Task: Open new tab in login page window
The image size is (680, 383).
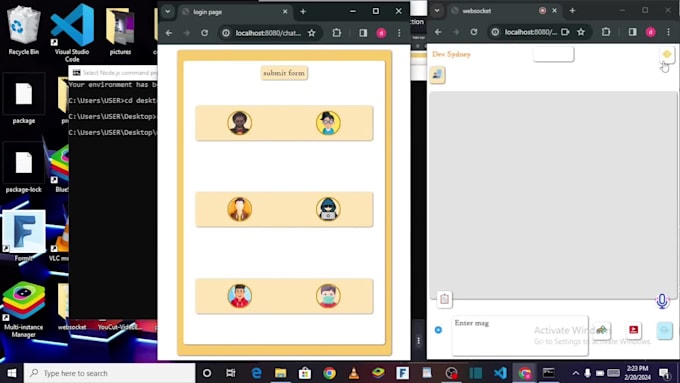Action: (x=303, y=12)
